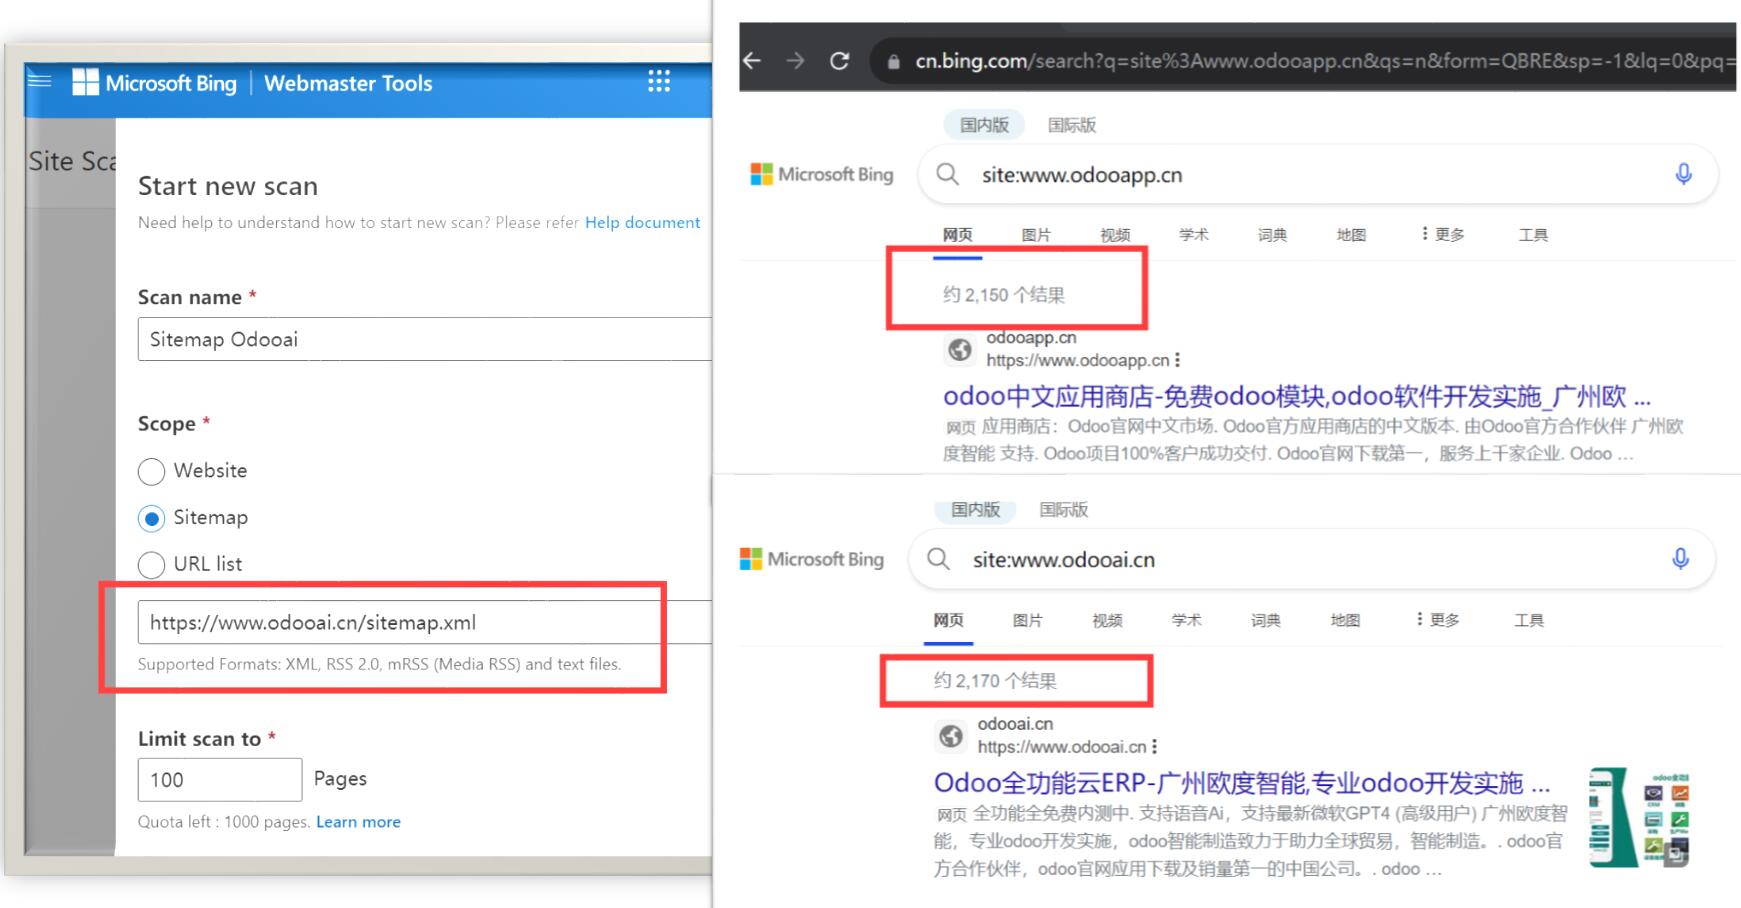Open options dots next to https://www.odooapp.cn

(1177, 360)
